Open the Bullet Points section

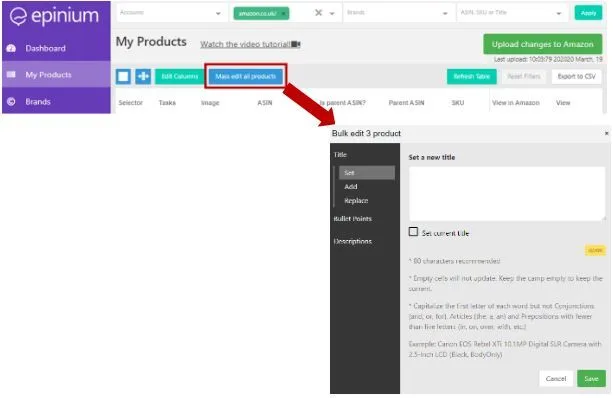(x=353, y=219)
